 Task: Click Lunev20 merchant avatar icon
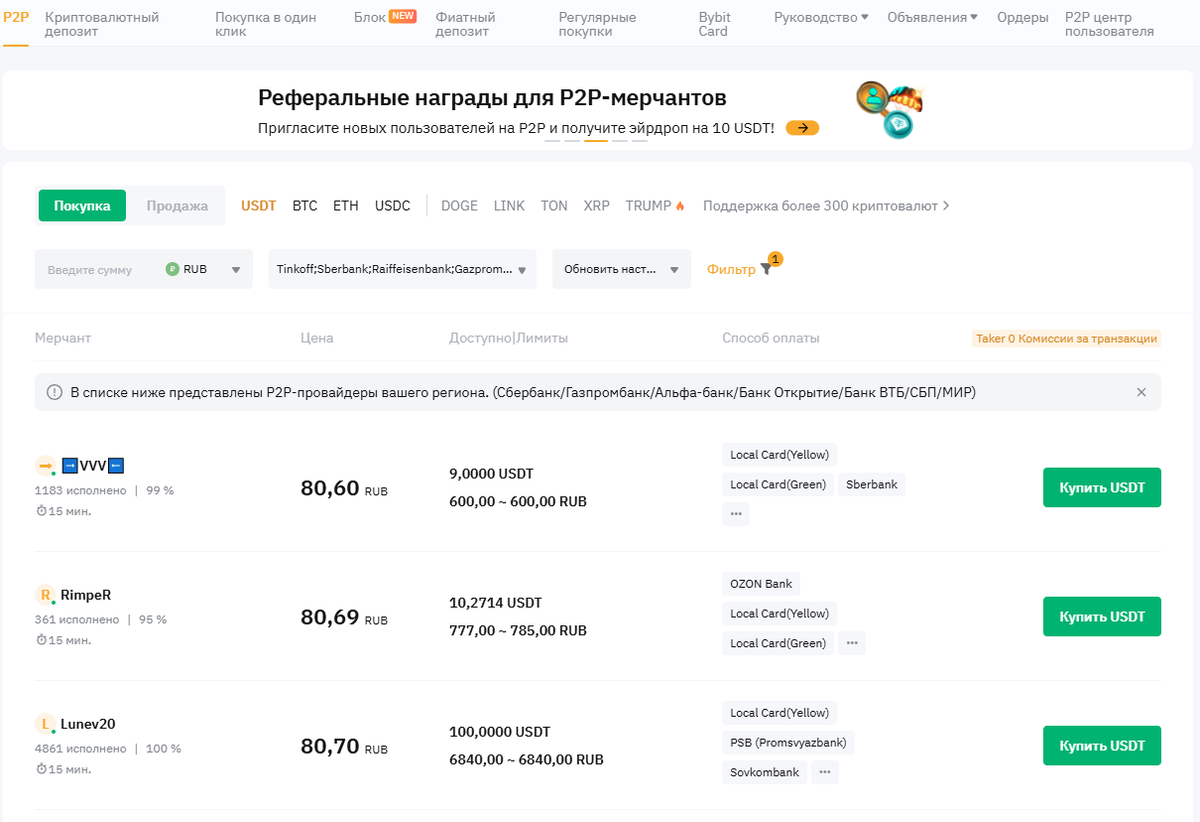click(x=45, y=725)
